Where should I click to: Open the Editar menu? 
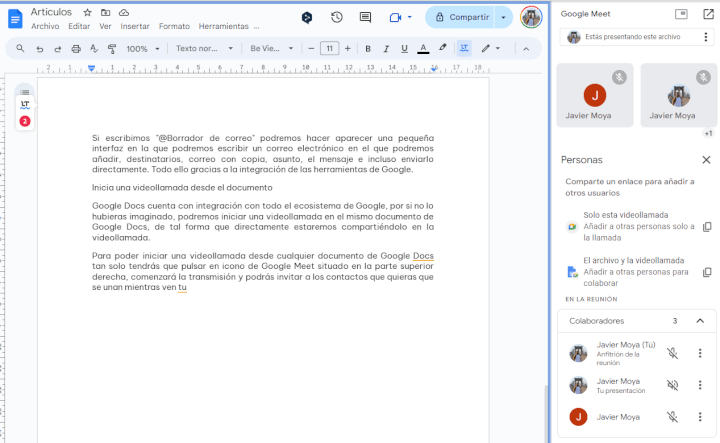pos(79,26)
